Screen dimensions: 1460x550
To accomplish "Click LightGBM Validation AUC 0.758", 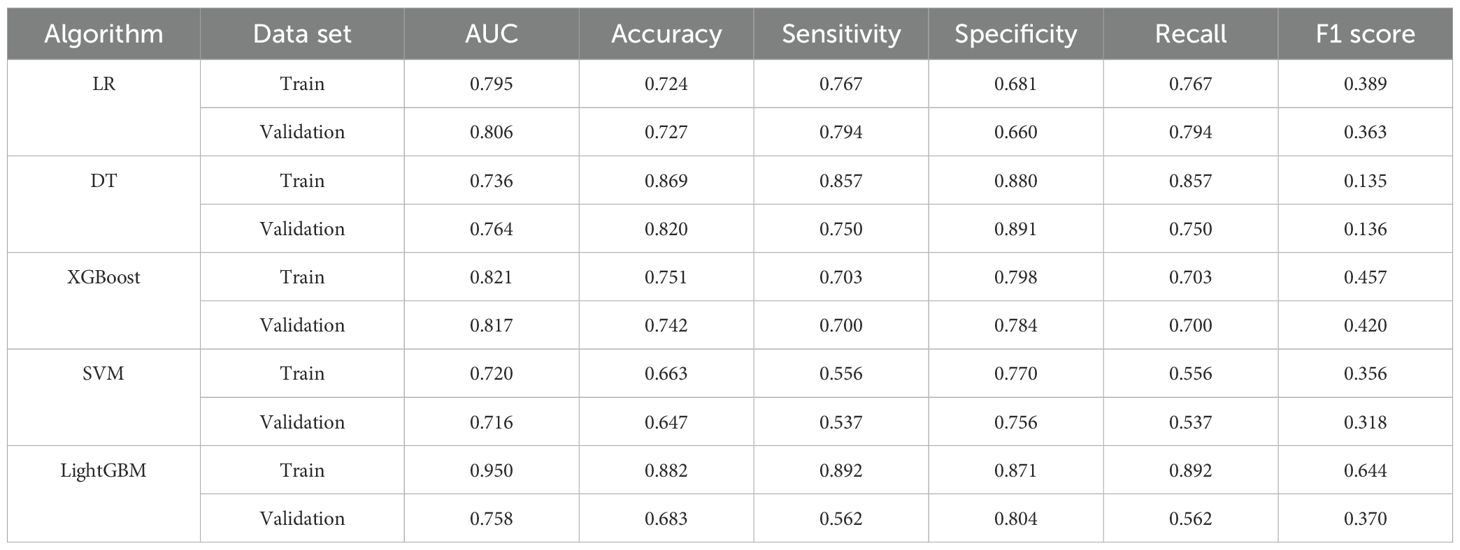I will pos(491,518).
